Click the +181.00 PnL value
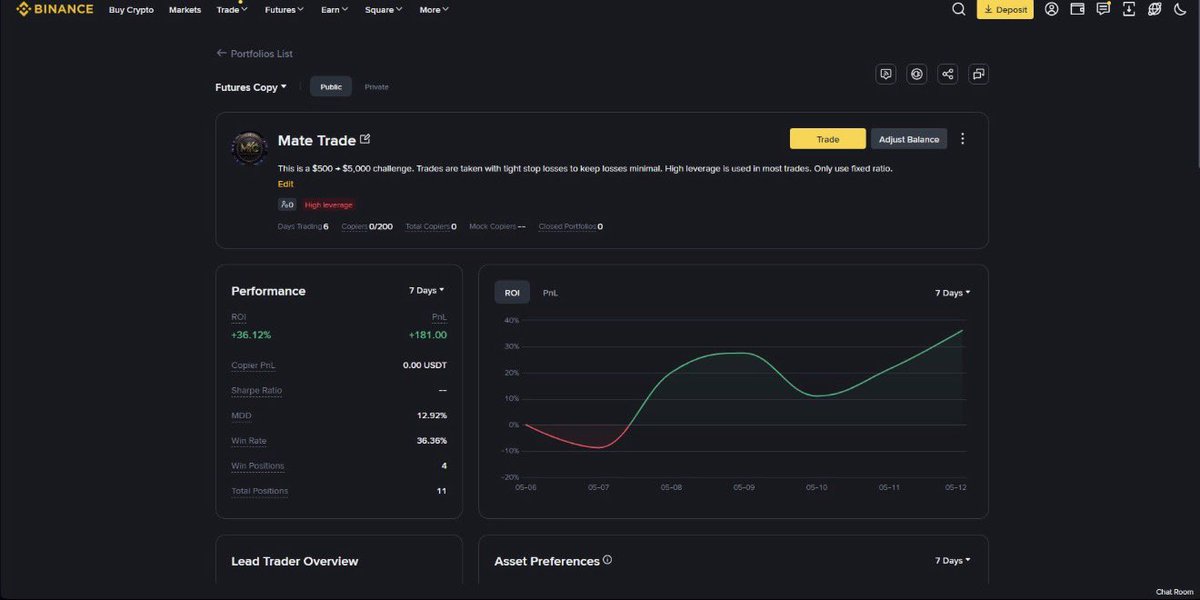This screenshot has height=600, width=1200. click(428, 335)
